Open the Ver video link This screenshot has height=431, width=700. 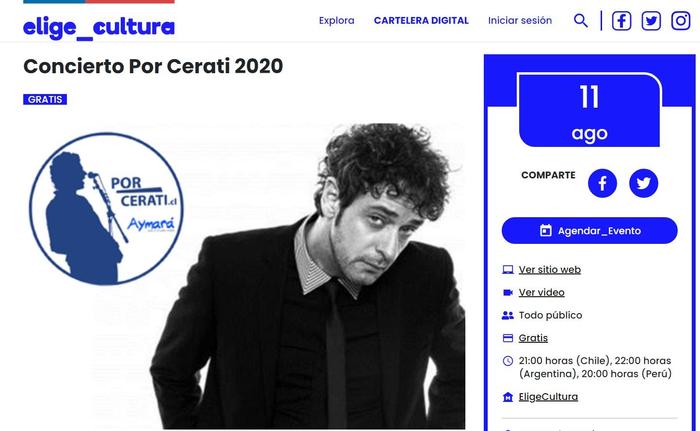point(542,293)
